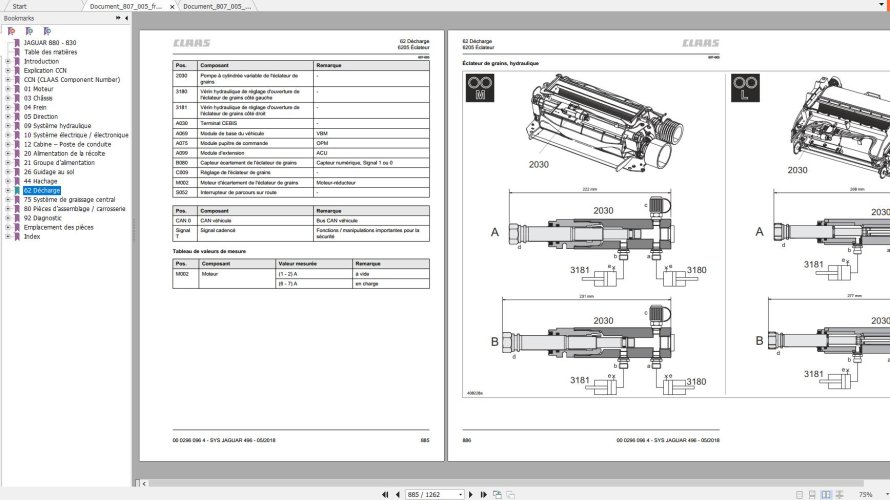Expand the Explication CCN bookmark

[x=8, y=70]
